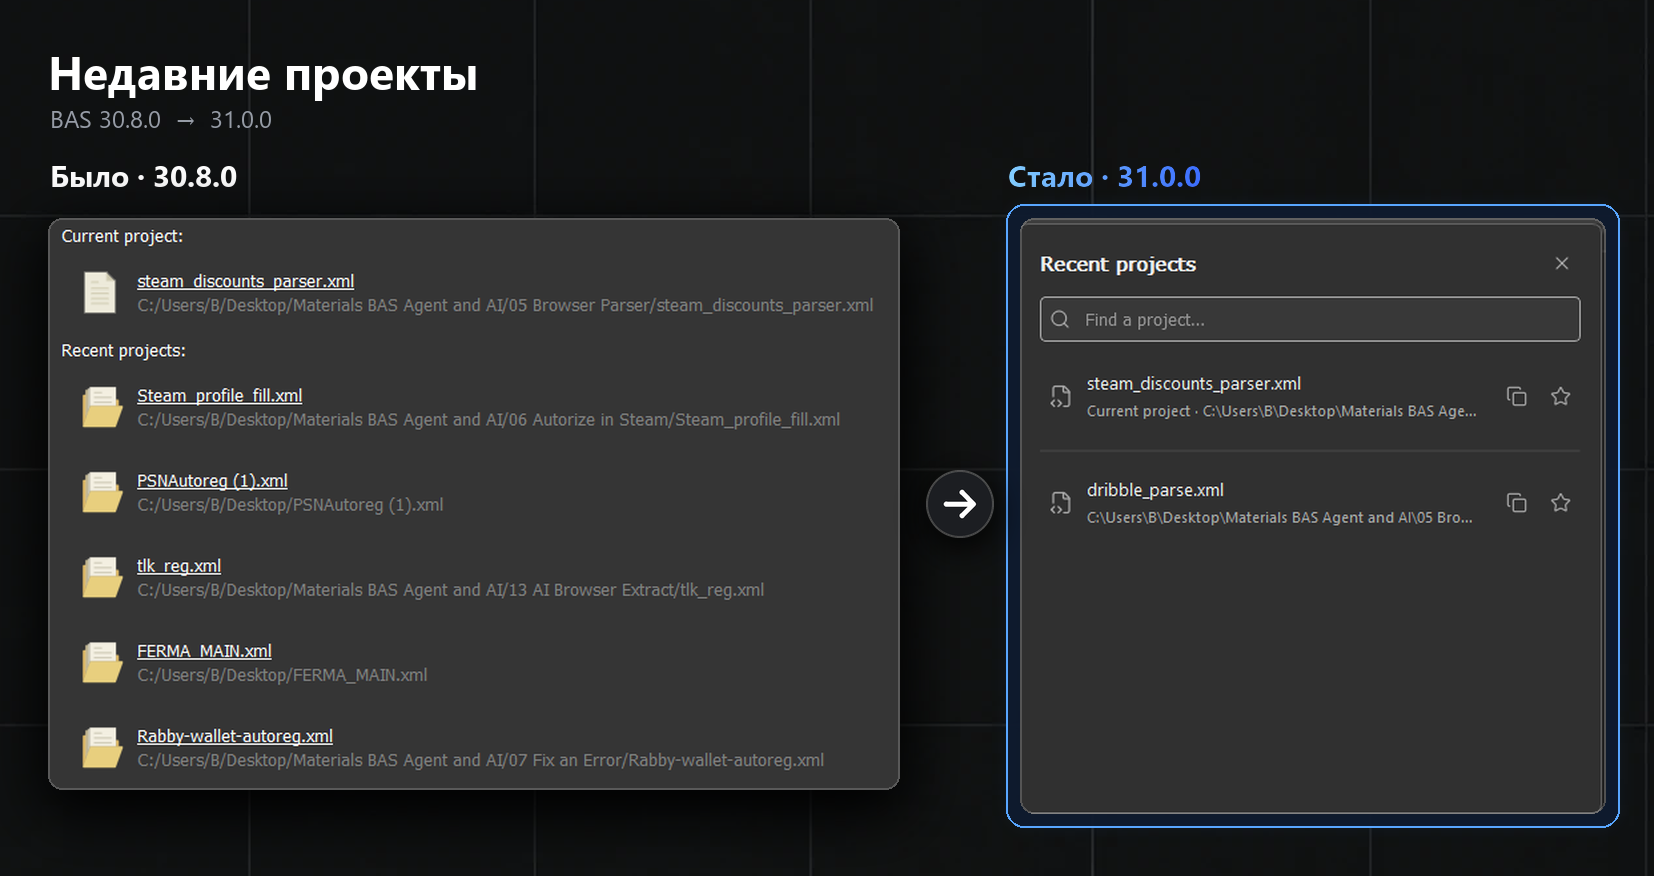This screenshot has height=876, width=1654.
Task: Click the file icon beside steam_discounts_parser.xml in new dialog
Action: pyautogui.click(x=1061, y=397)
